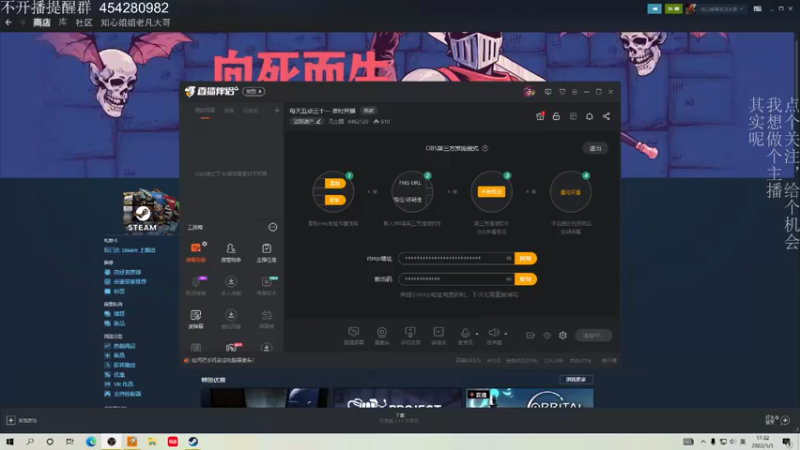Open Steam from taskbar
This screenshot has height=450, width=800.
point(193,441)
